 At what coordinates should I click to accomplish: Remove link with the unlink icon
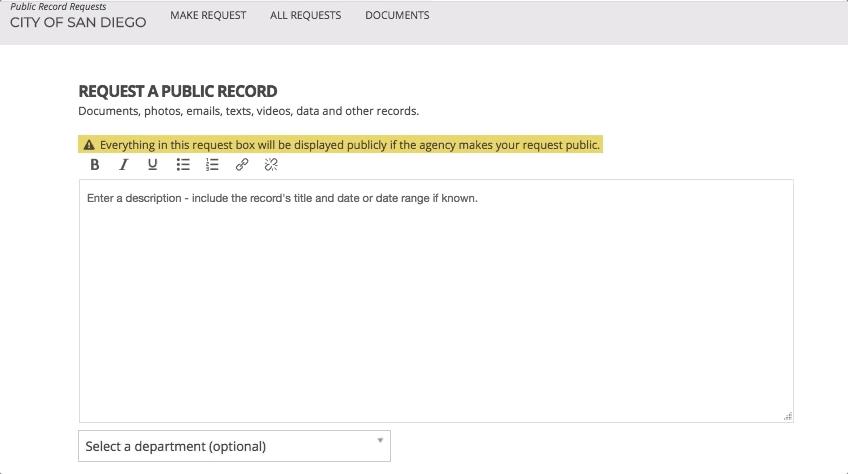(271, 165)
